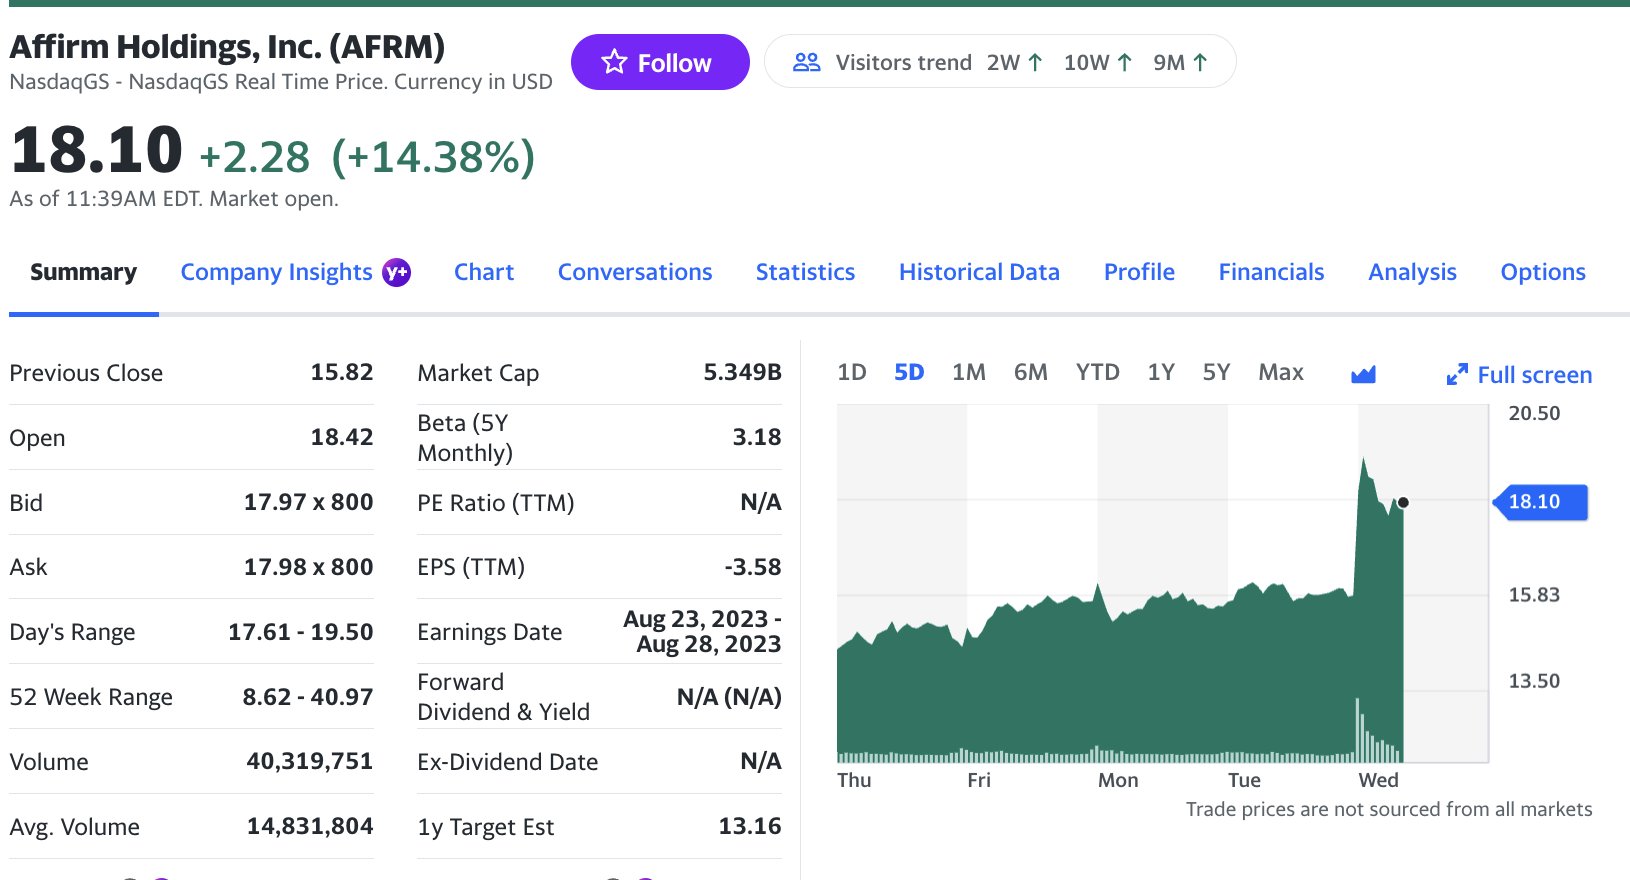Click the Day's Range value 17.61 - 19.50
This screenshot has height=880, width=1630.
300,632
